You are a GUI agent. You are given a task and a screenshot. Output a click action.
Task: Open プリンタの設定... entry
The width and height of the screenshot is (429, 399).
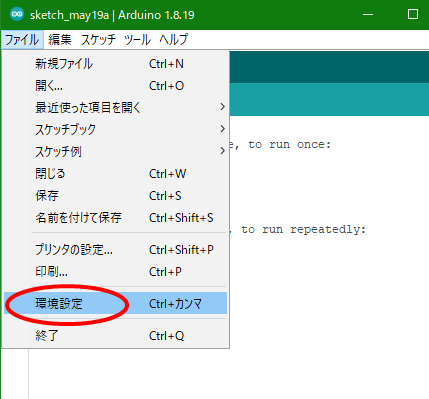115,249
